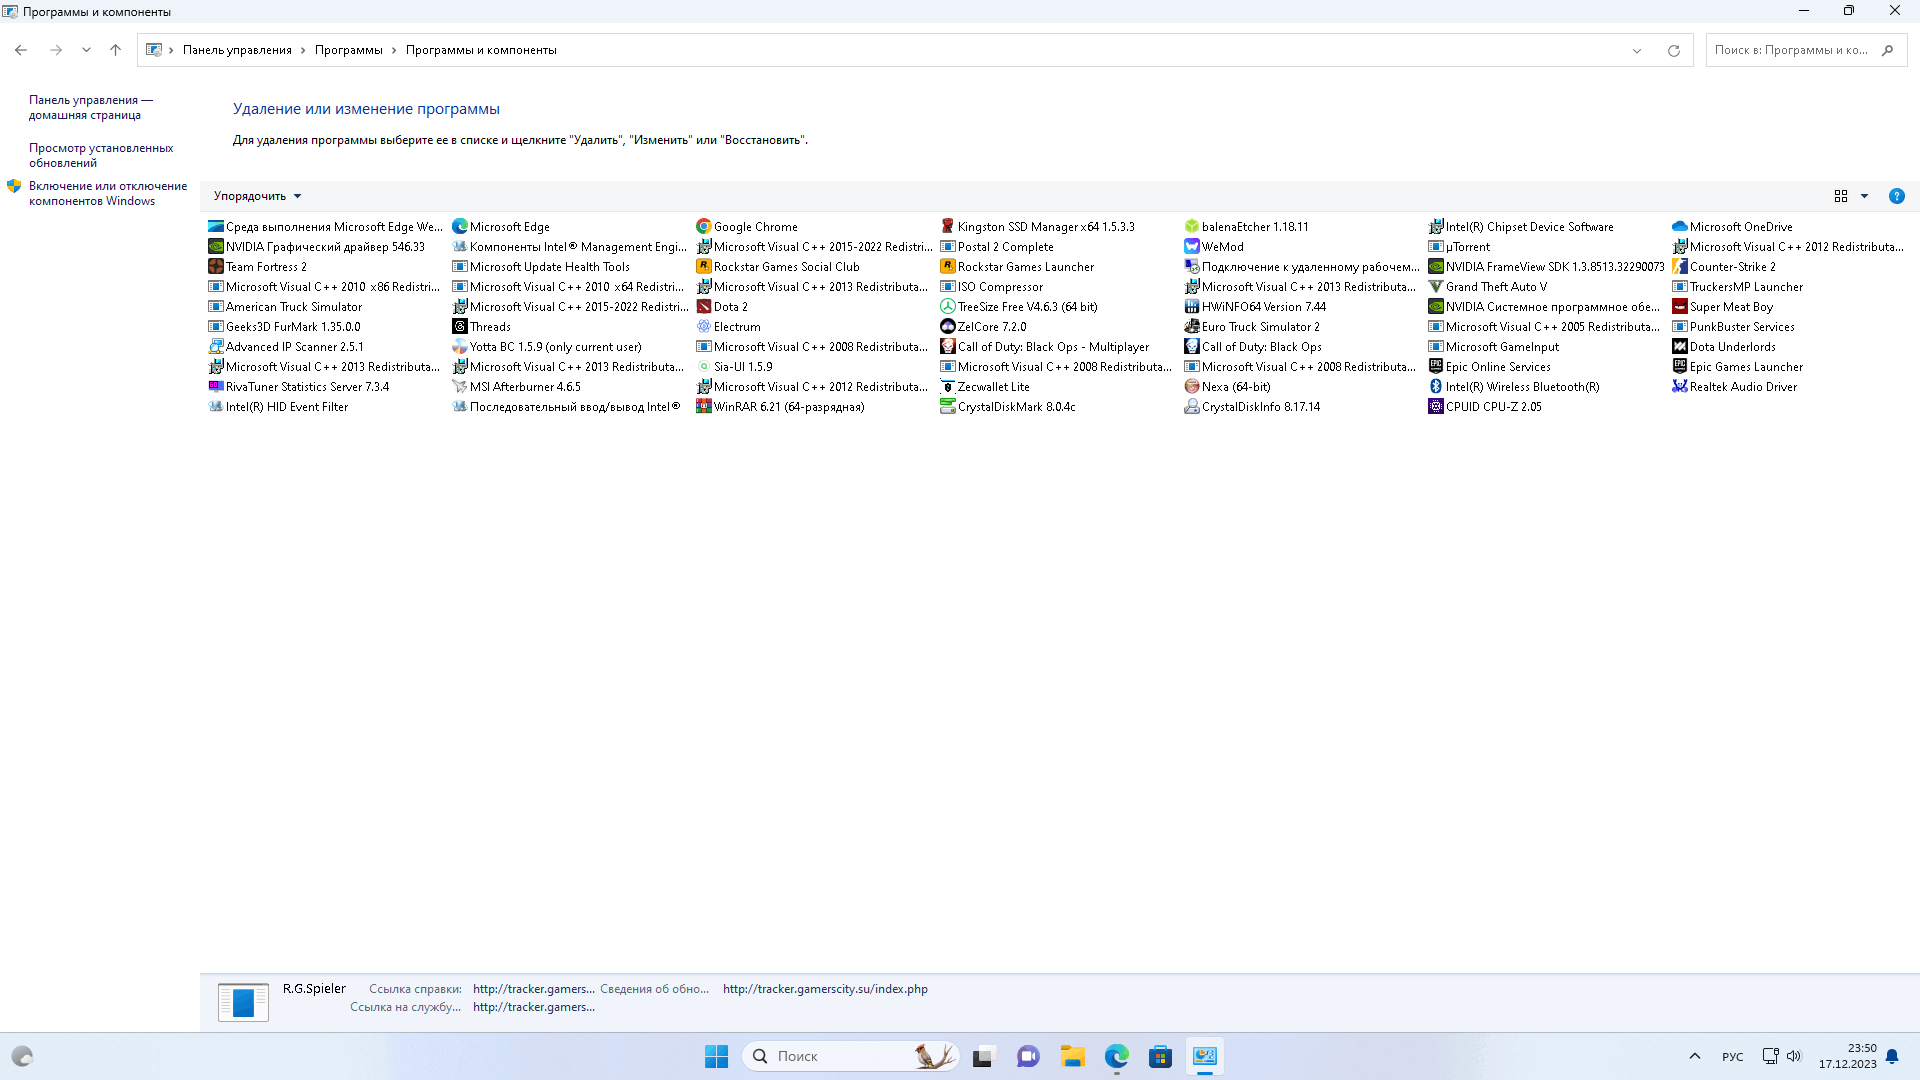Open the Ссылка справки tracker link
The image size is (1920, 1080).
[x=533, y=989]
